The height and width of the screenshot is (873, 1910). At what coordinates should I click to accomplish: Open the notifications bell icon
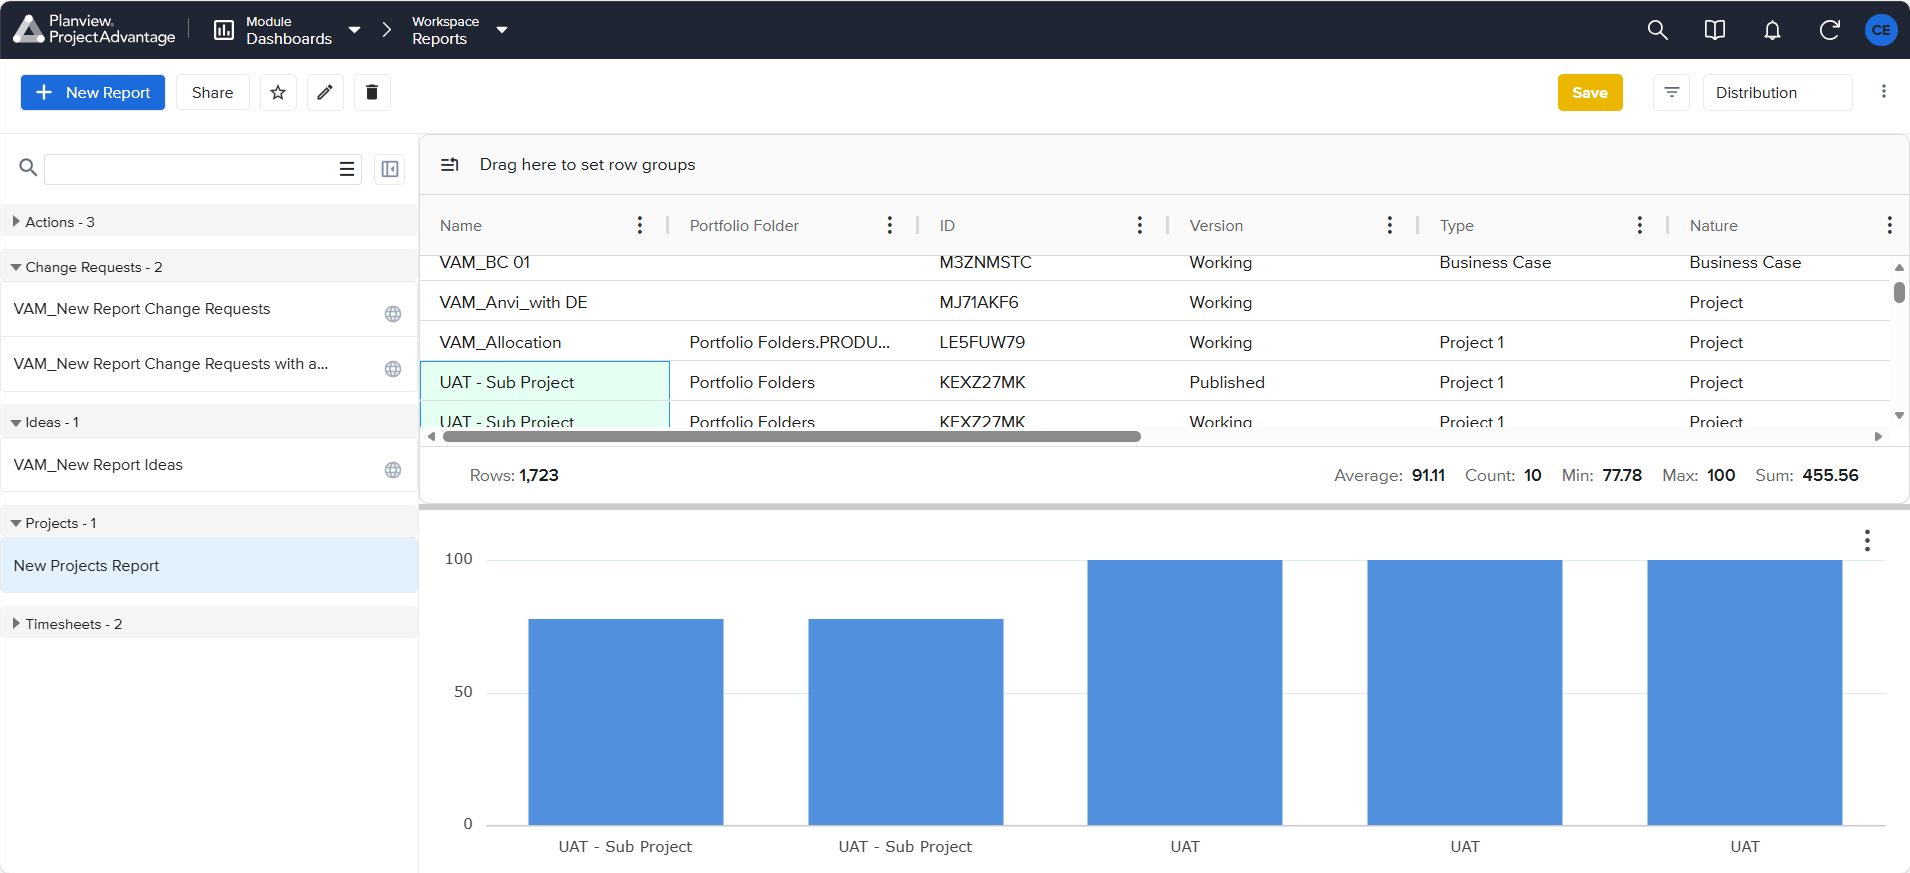tap(1772, 30)
